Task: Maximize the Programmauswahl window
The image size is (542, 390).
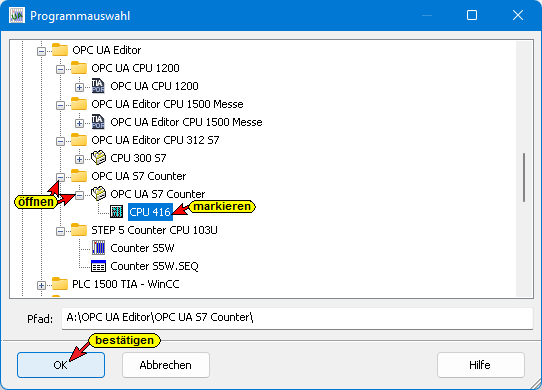Action: click(472, 15)
